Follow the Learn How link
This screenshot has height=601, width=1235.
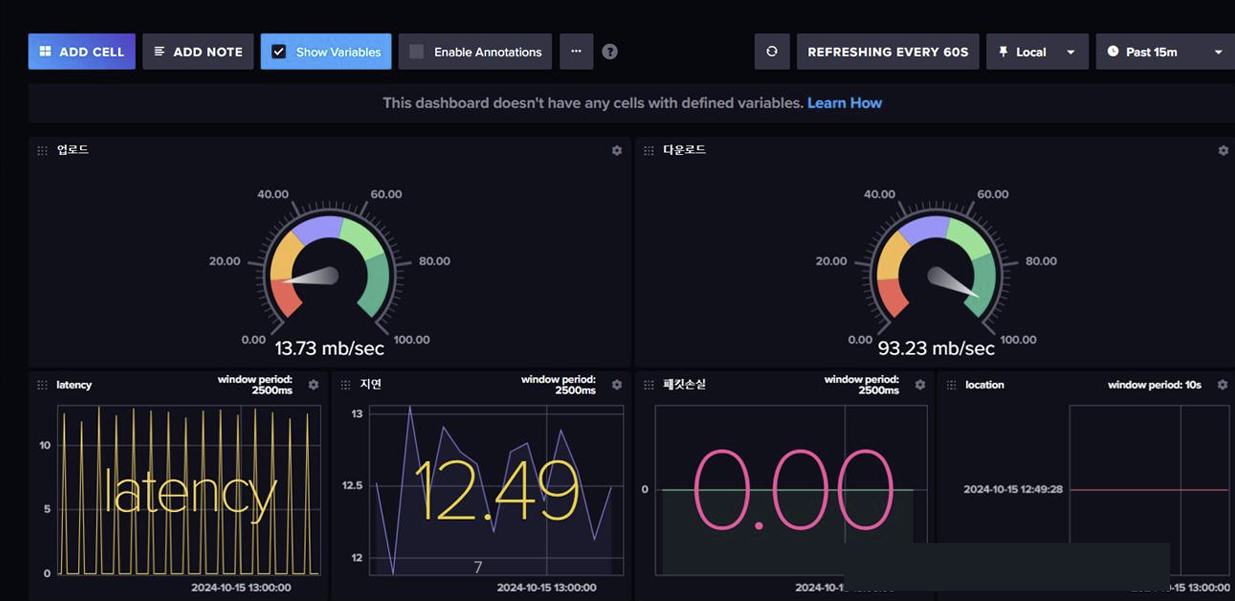(844, 103)
